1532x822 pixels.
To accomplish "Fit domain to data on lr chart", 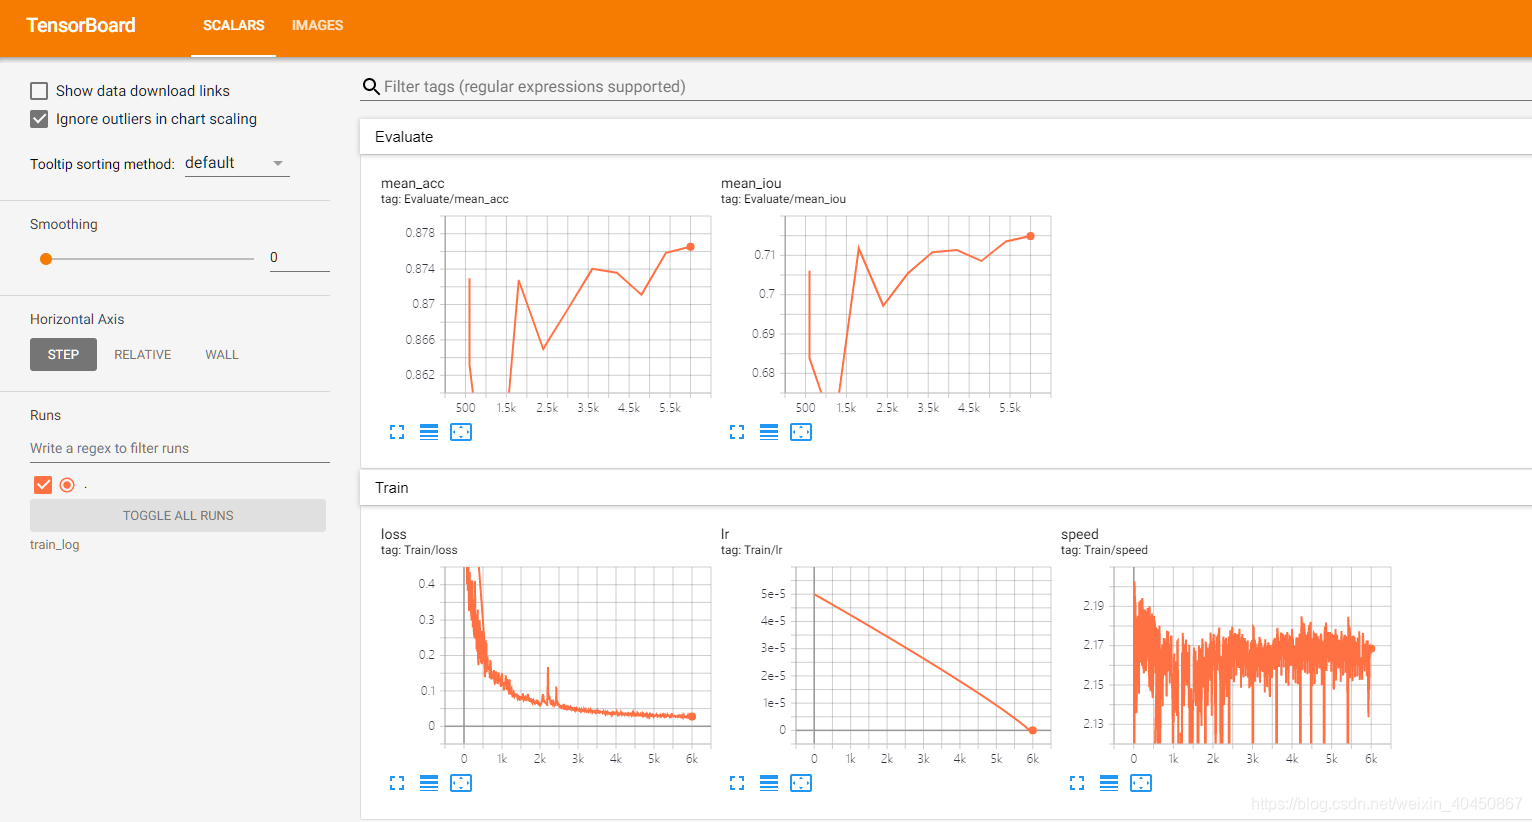I will (x=801, y=783).
